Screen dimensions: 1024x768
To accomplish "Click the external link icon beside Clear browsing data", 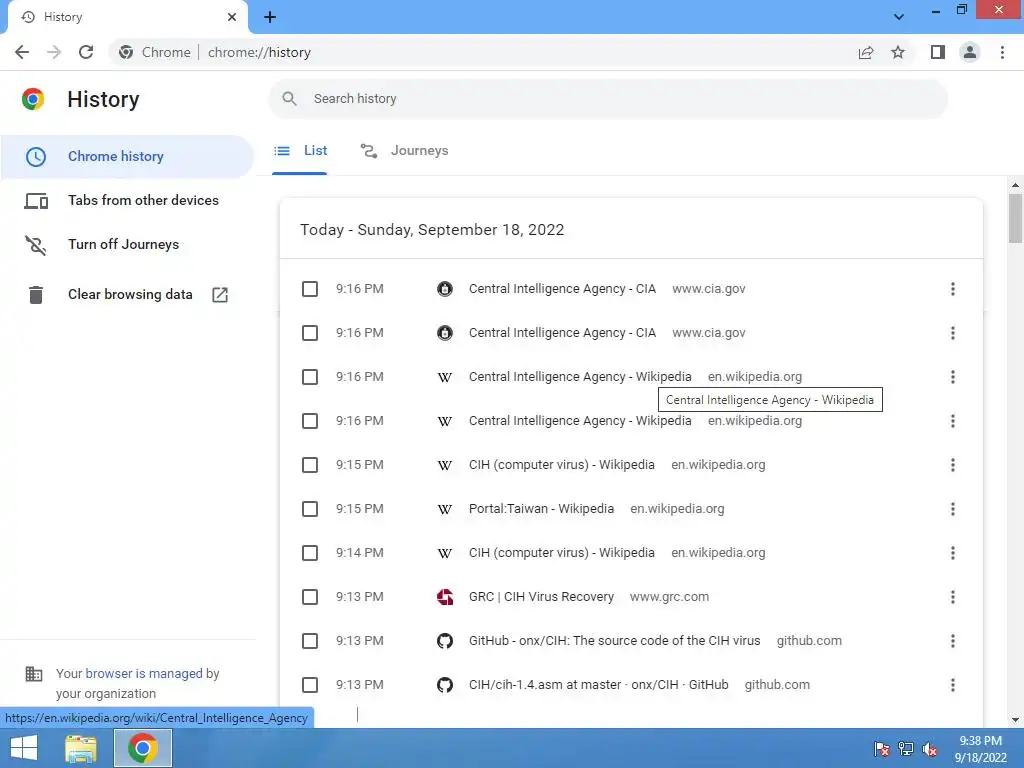I will 220,295.
